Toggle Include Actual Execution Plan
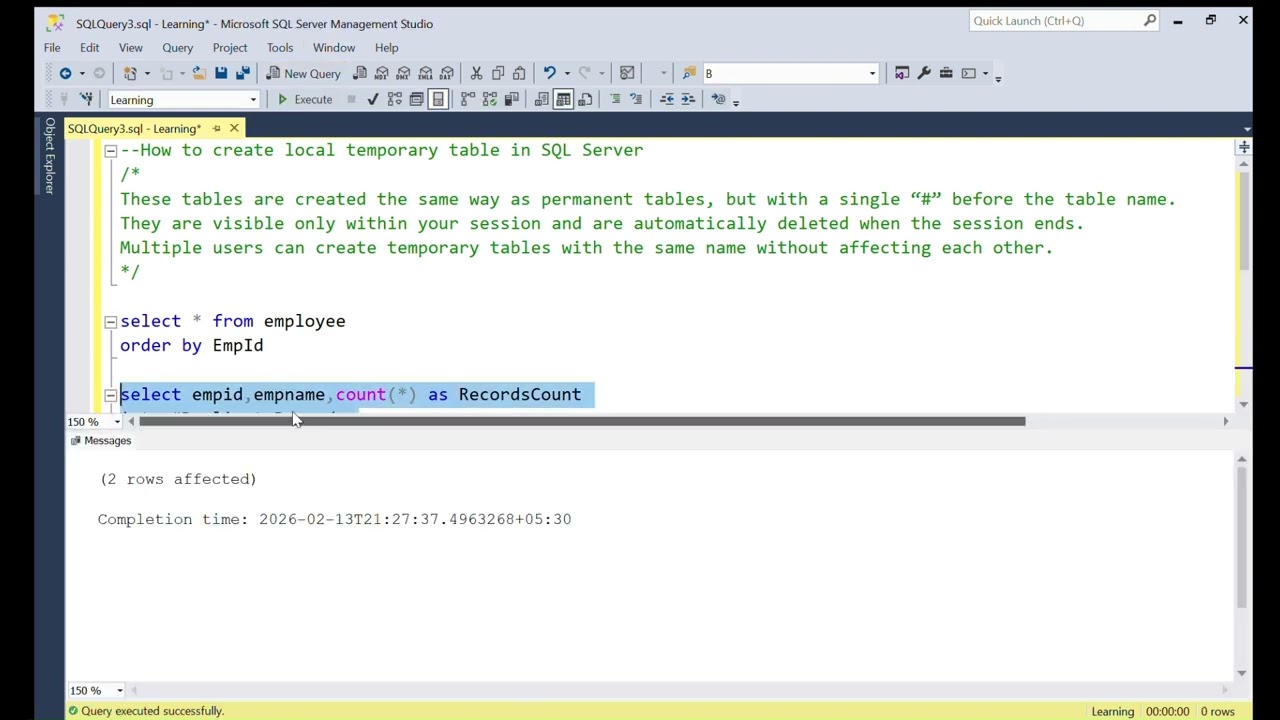This screenshot has width=1280, height=720. (468, 99)
